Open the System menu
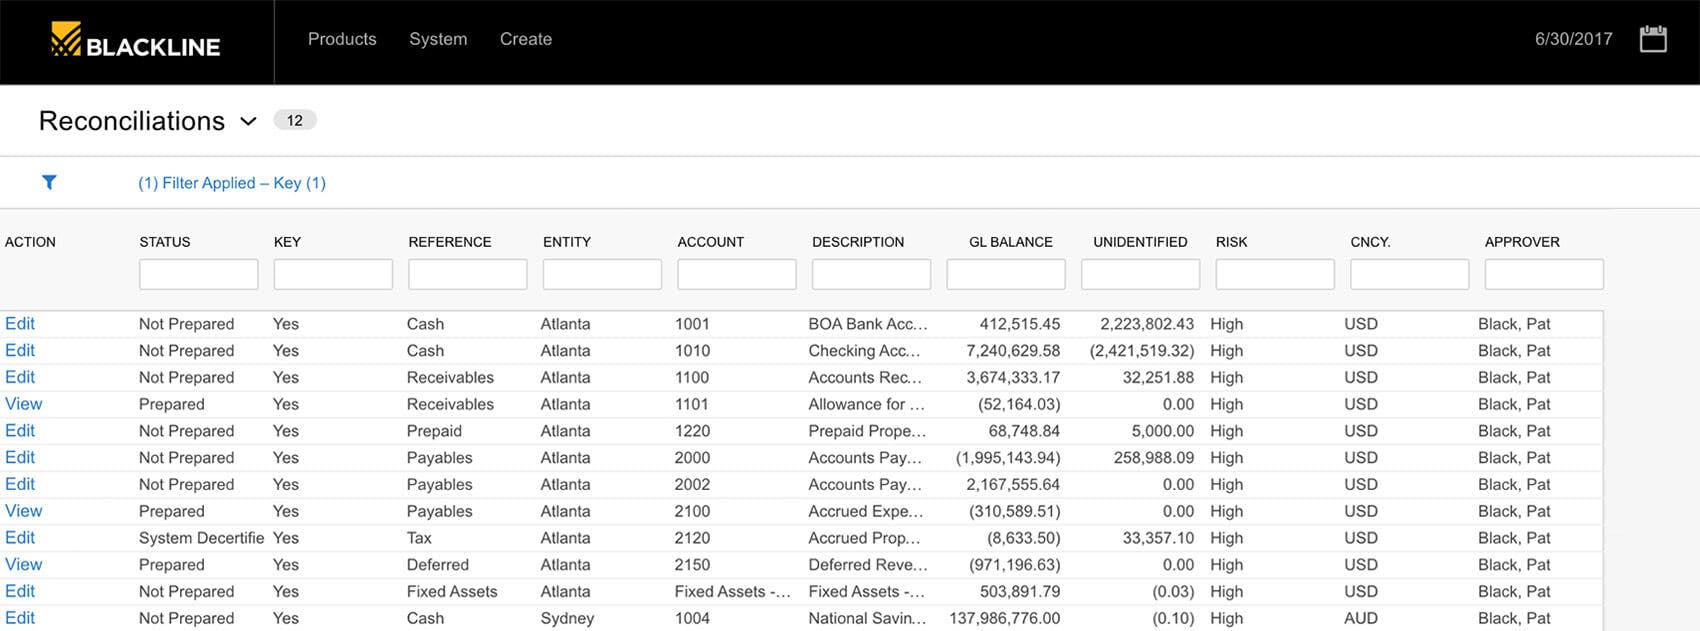 tap(438, 39)
